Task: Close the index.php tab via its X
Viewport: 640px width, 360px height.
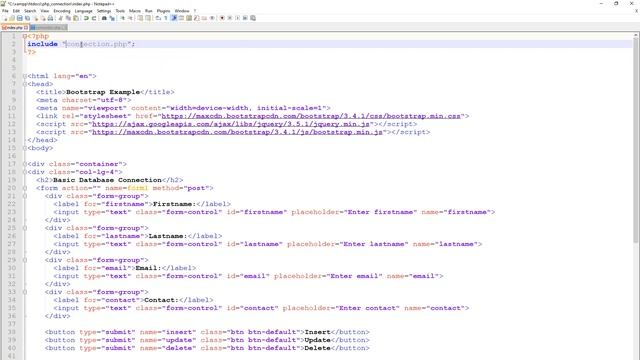Action: coord(26,28)
